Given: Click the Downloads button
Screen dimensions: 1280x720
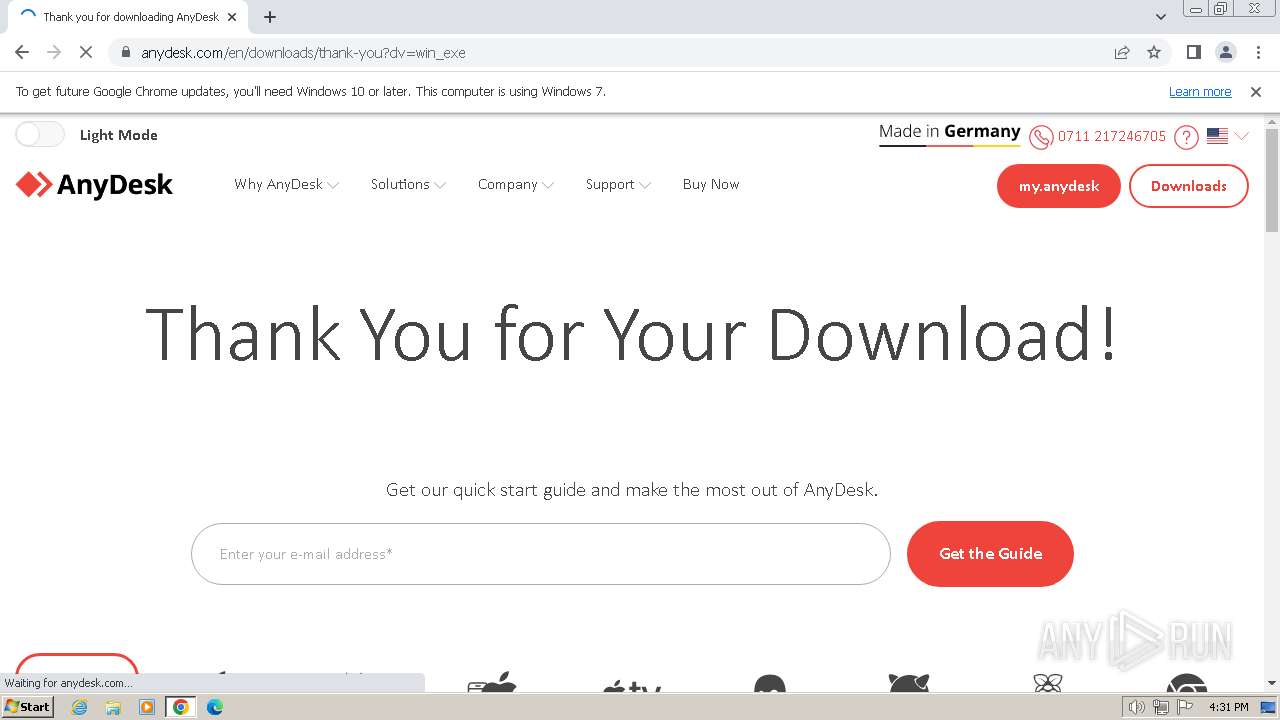Looking at the screenshot, I should click(x=1189, y=186).
